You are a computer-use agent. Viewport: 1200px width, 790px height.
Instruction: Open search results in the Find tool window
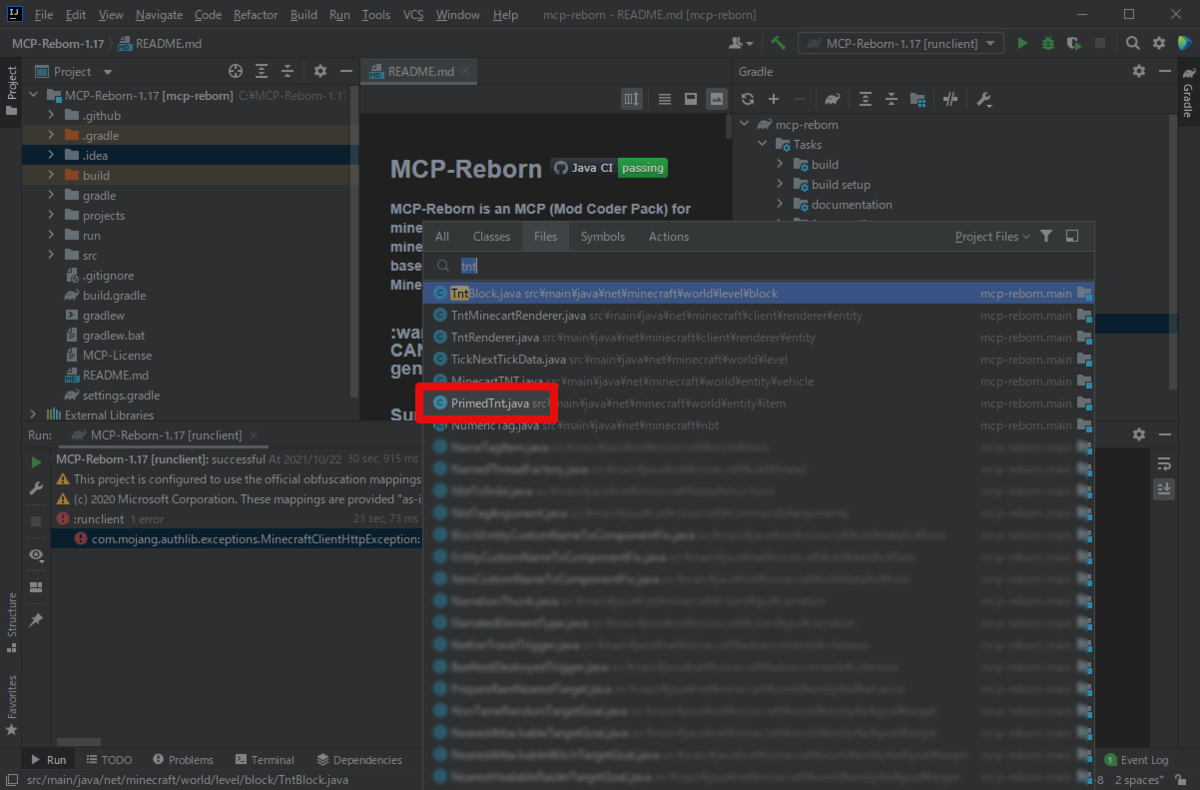[1072, 236]
